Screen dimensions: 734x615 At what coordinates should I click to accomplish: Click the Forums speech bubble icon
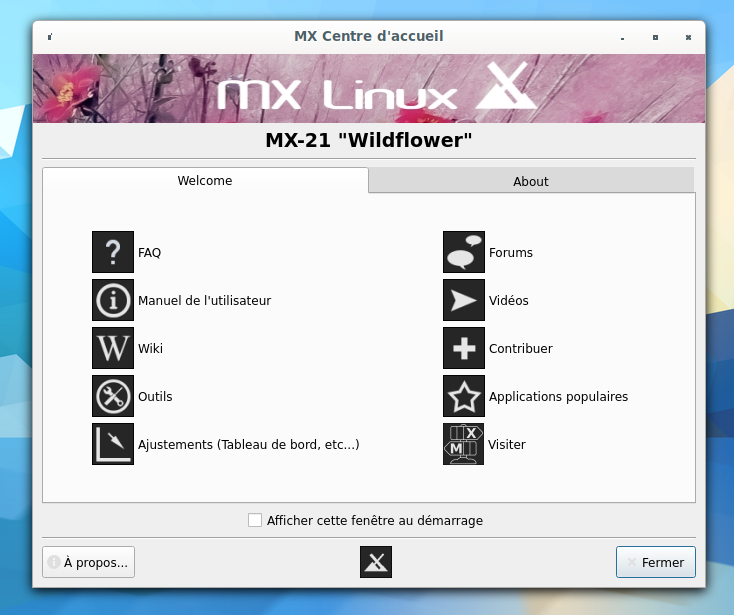[x=464, y=252]
